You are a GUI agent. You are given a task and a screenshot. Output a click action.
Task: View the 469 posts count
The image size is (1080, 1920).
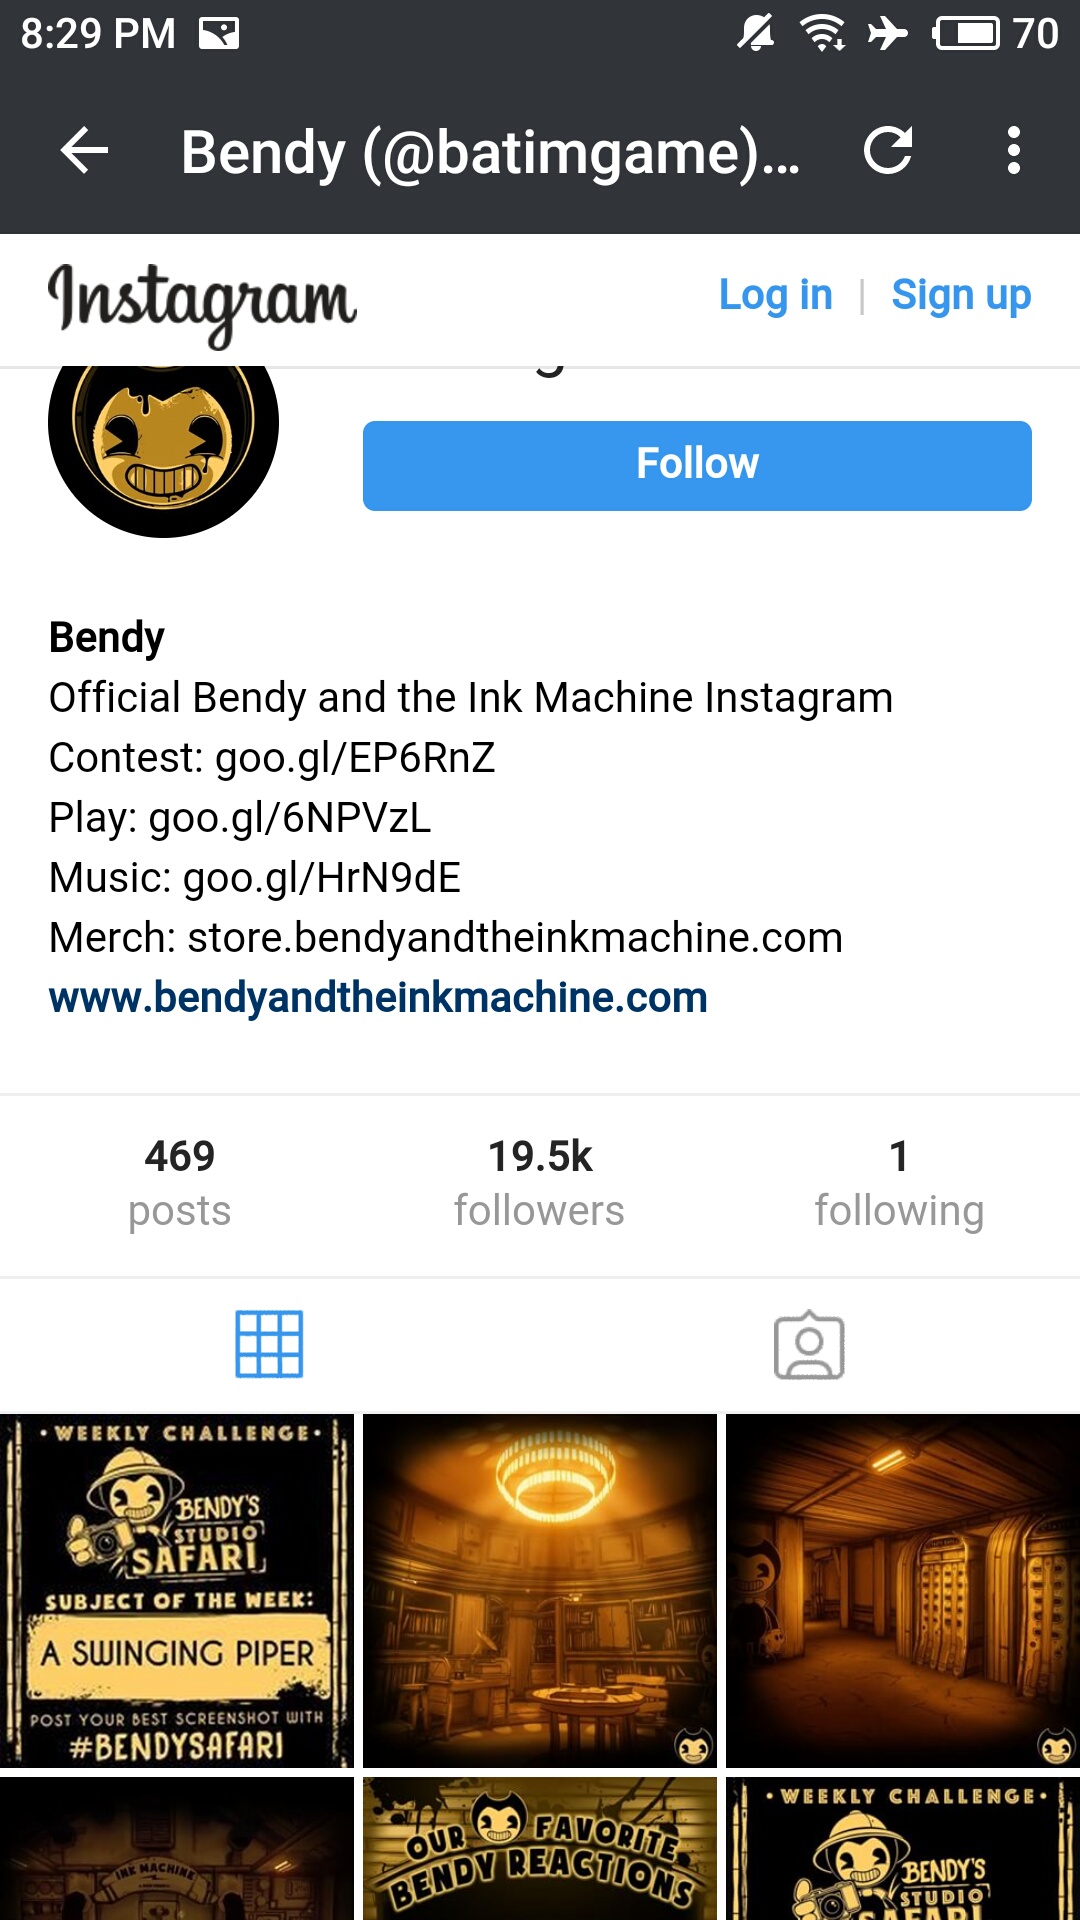[180, 1183]
